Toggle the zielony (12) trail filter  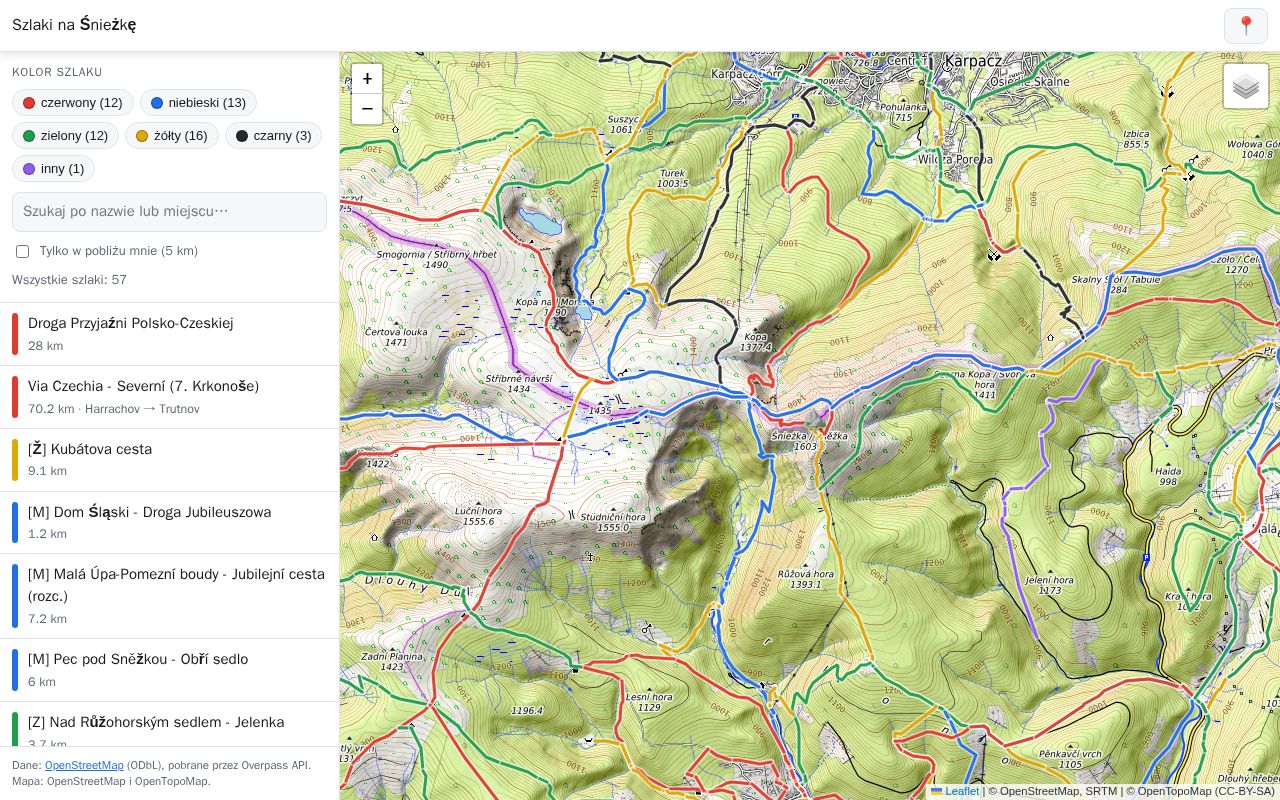pyautogui.click(x=66, y=136)
